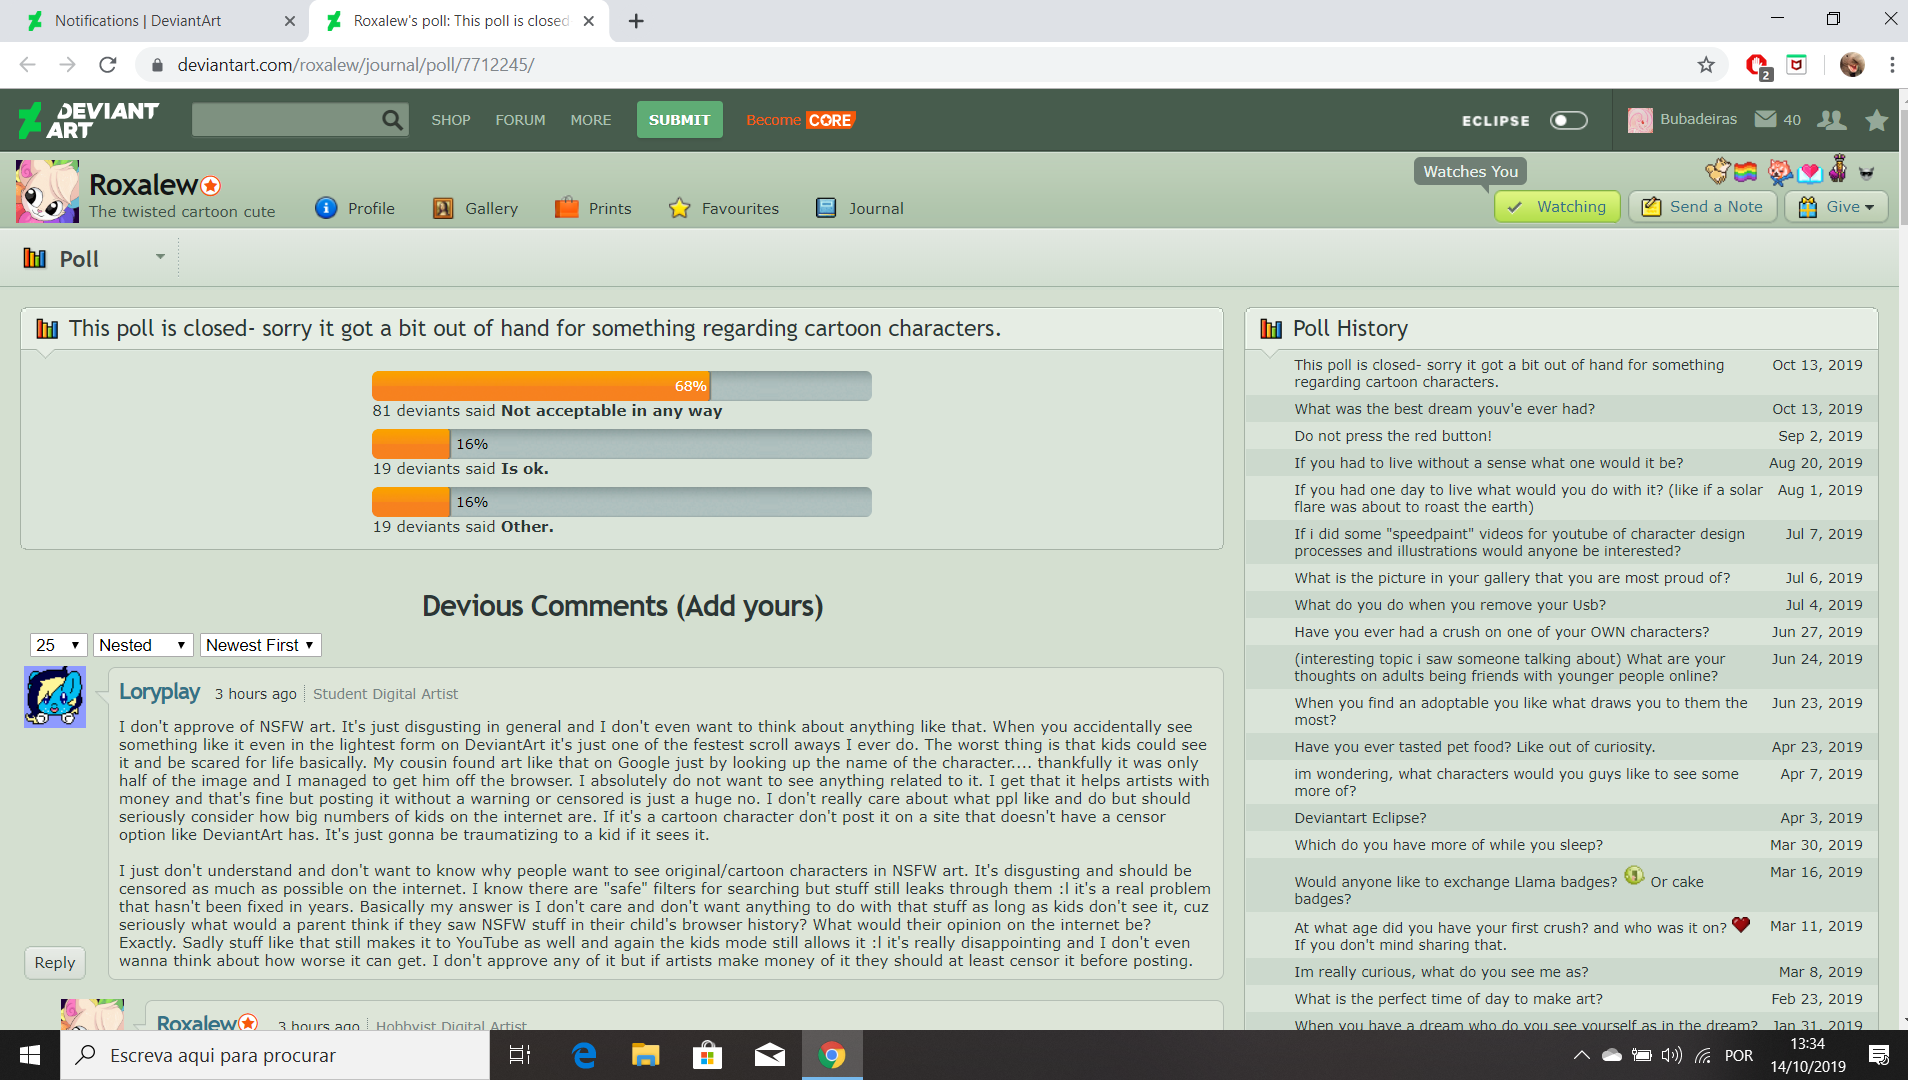Open the friends icon in the header
1908x1084 pixels.
[1831, 120]
